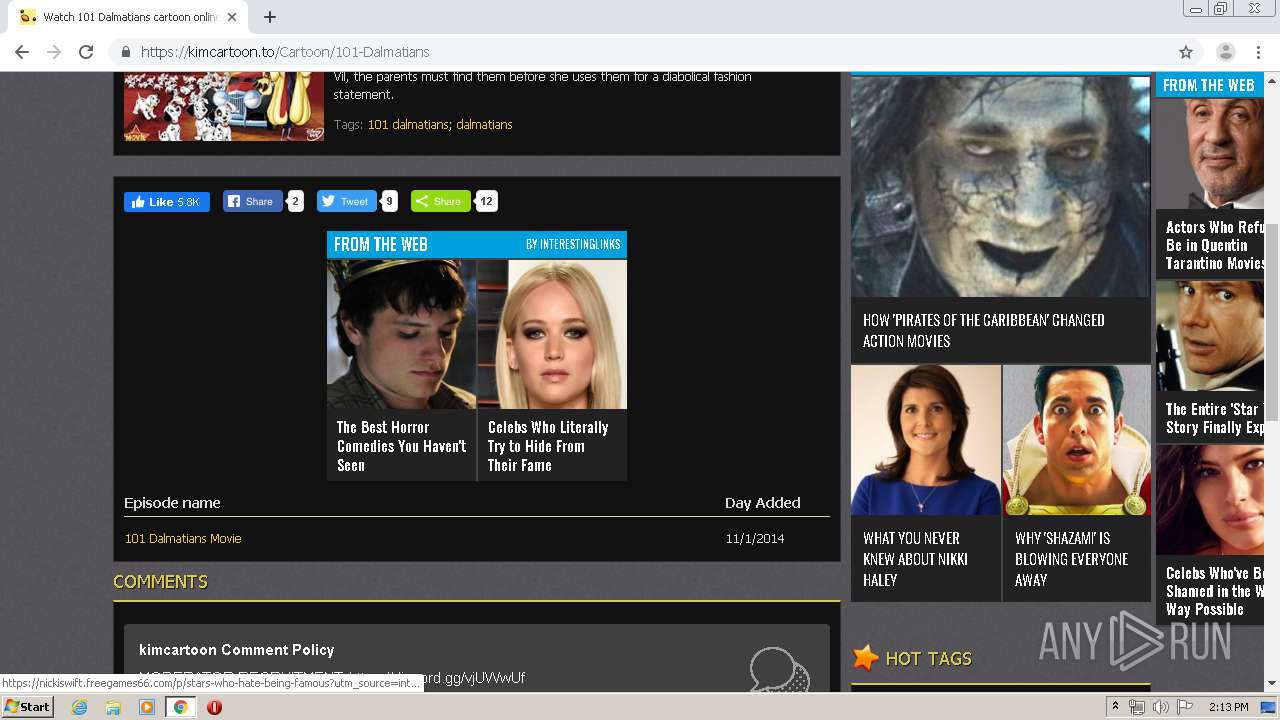Image resolution: width=1280 pixels, height=720 pixels.
Task: Click the red Opera taskbar icon
Action: pos(214,707)
